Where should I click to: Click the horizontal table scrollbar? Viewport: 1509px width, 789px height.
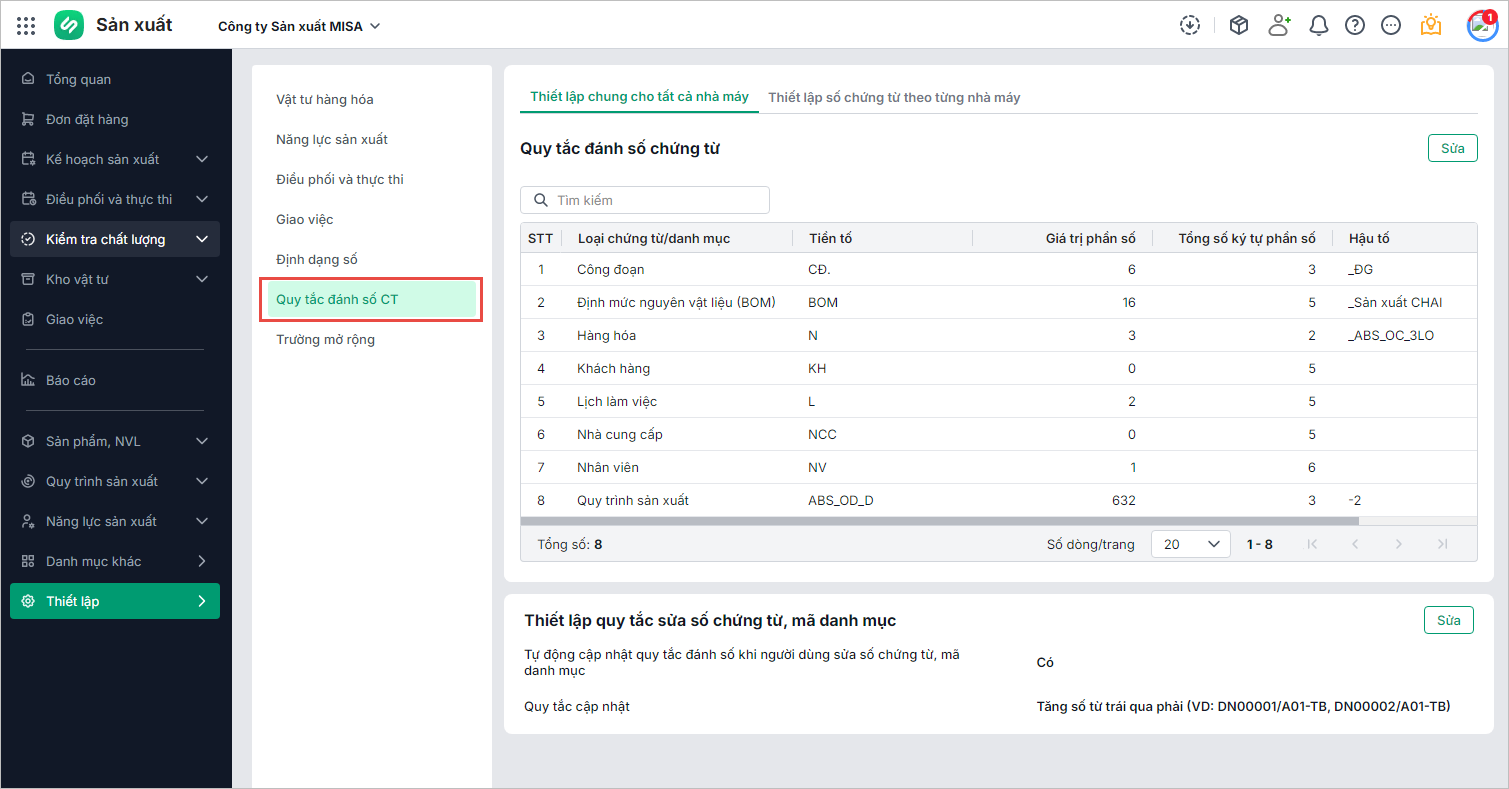click(939, 521)
